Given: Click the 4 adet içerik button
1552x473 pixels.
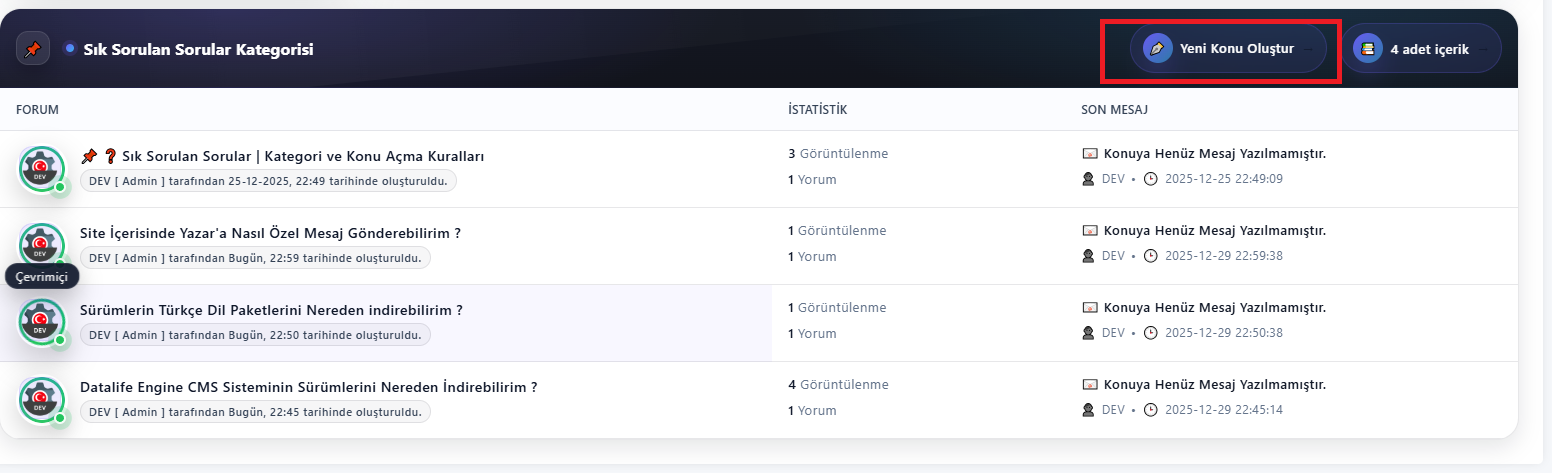Looking at the screenshot, I should (1421, 48).
